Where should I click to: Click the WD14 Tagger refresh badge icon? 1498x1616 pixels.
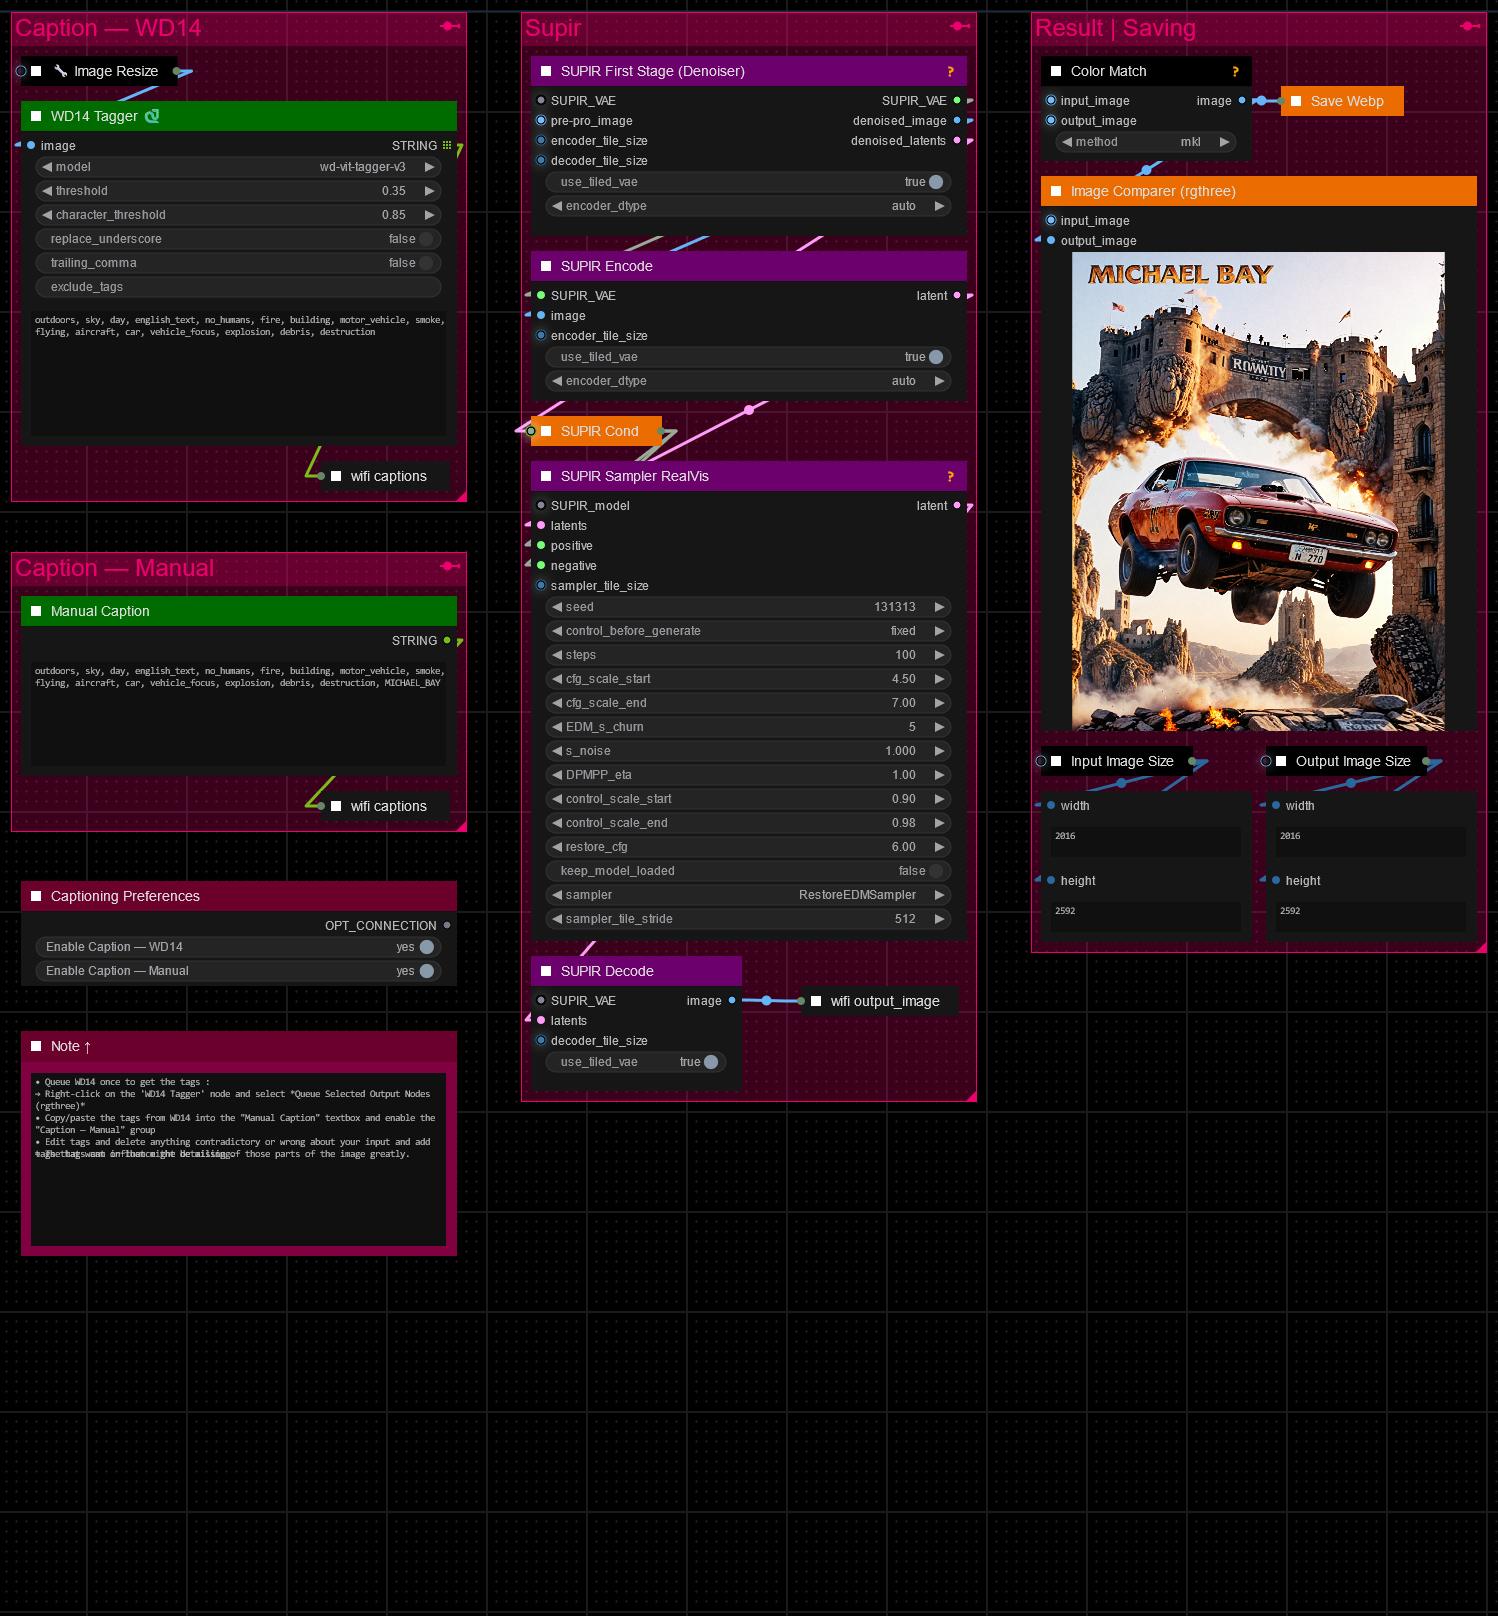[152, 116]
